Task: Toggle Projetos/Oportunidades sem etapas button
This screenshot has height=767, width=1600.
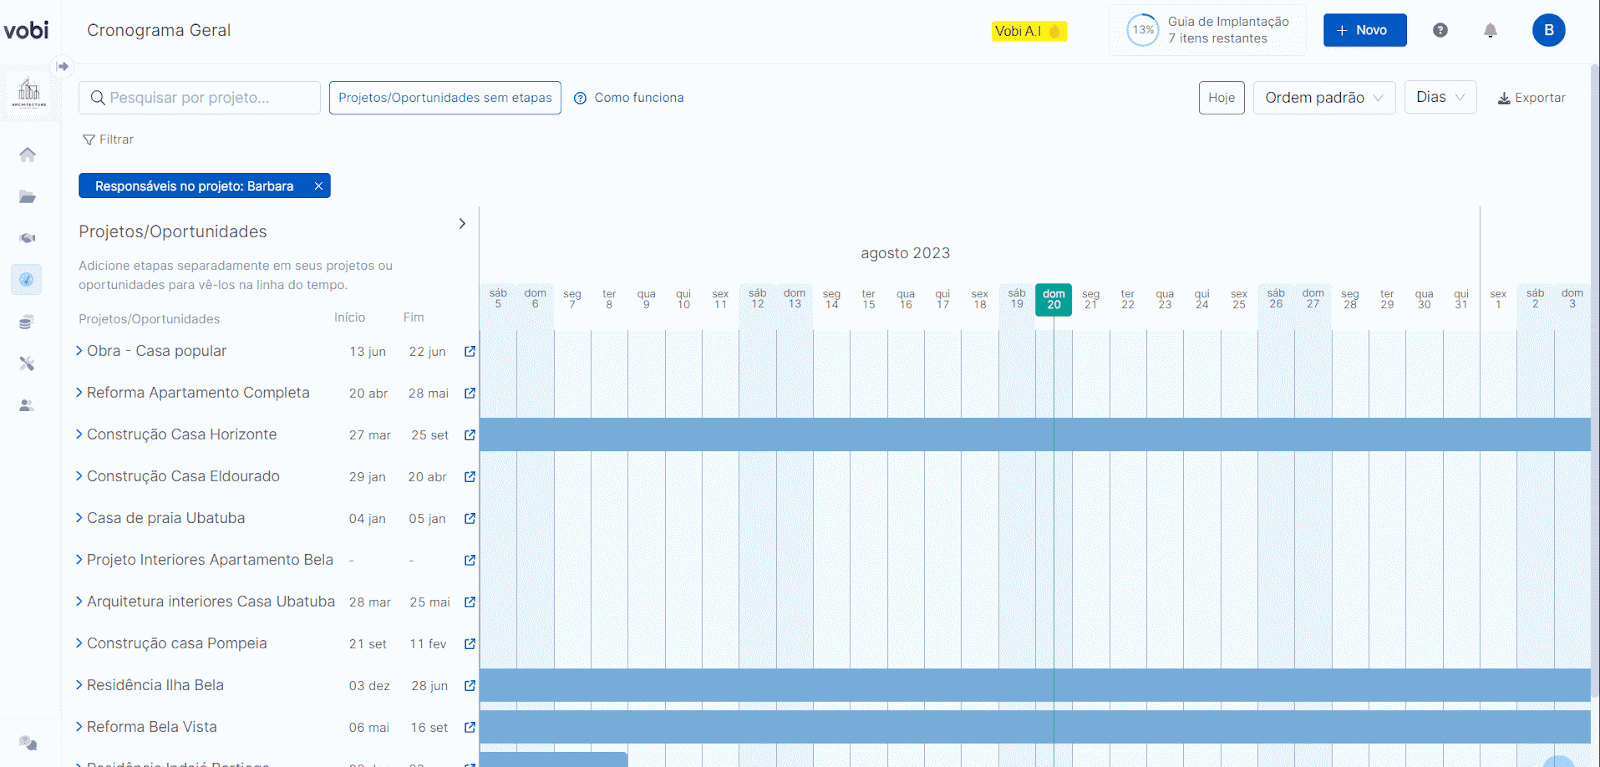Action: 445,98
